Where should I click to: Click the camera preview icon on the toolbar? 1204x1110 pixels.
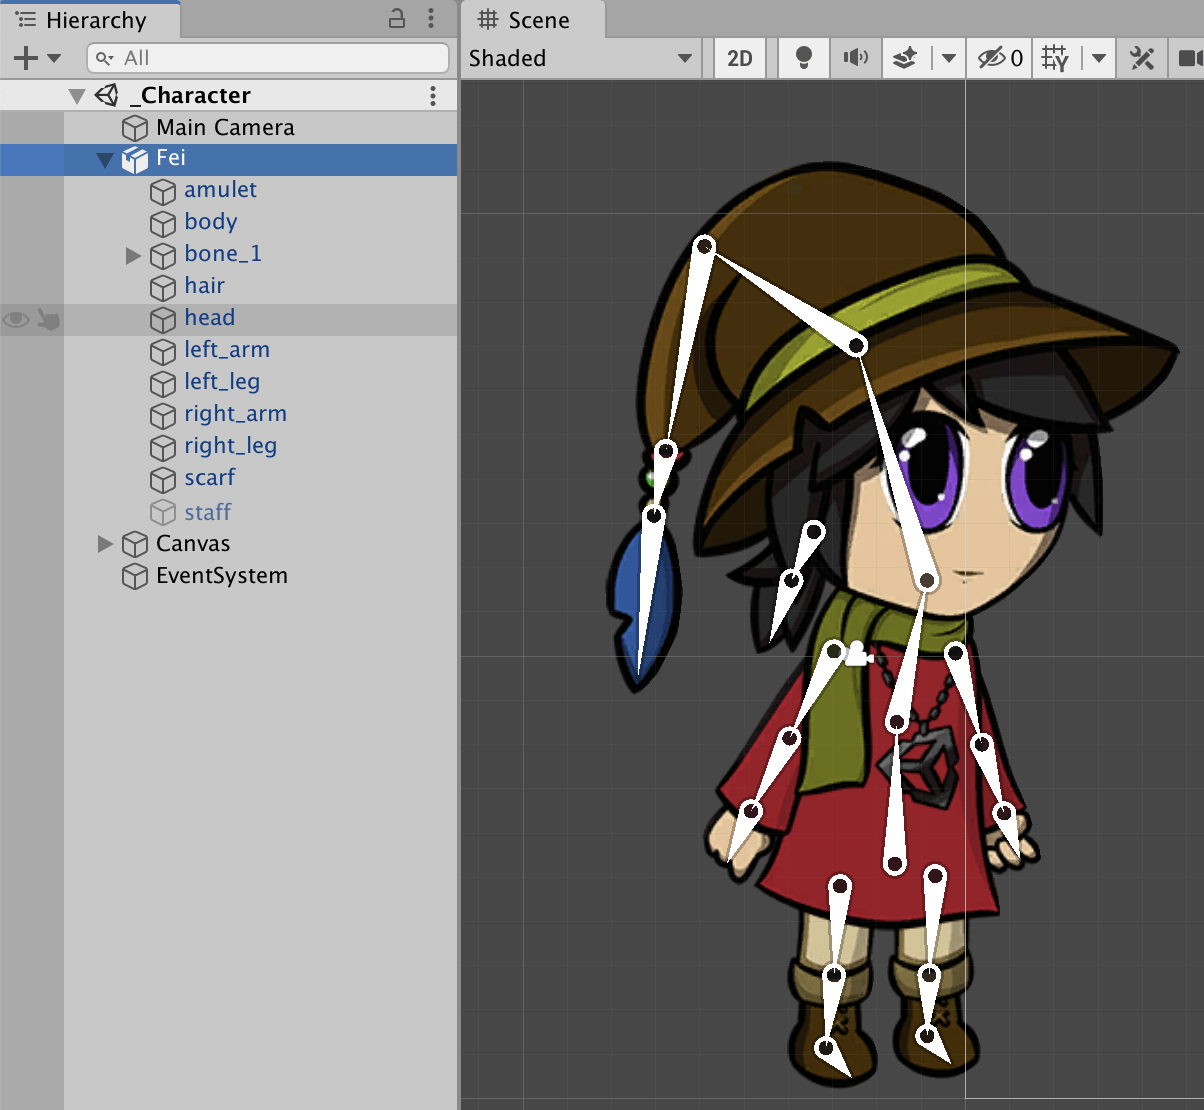click(1192, 57)
